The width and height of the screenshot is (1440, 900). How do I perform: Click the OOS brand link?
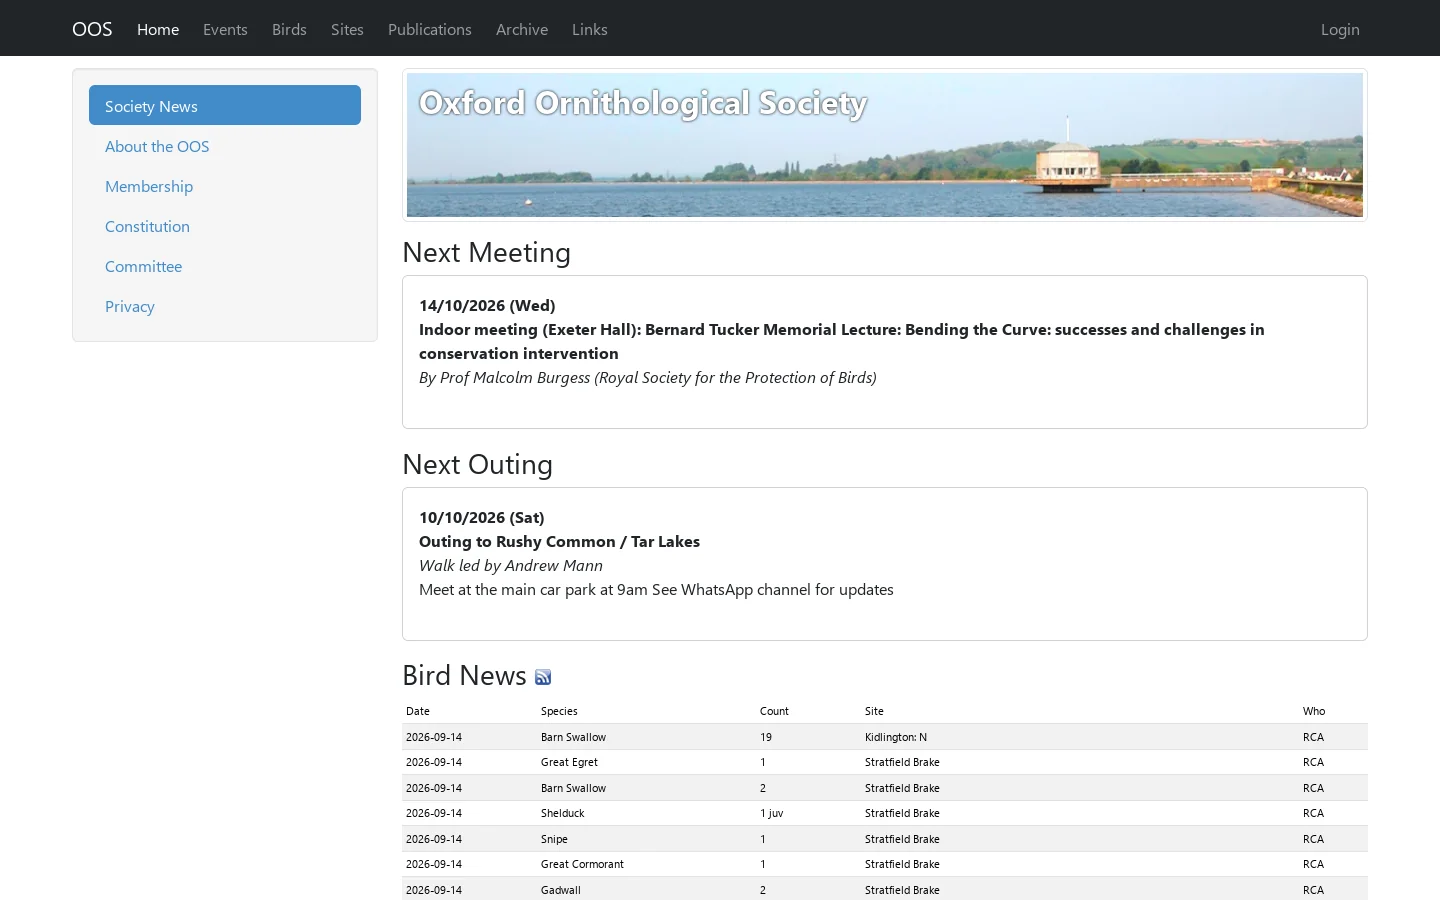point(92,29)
